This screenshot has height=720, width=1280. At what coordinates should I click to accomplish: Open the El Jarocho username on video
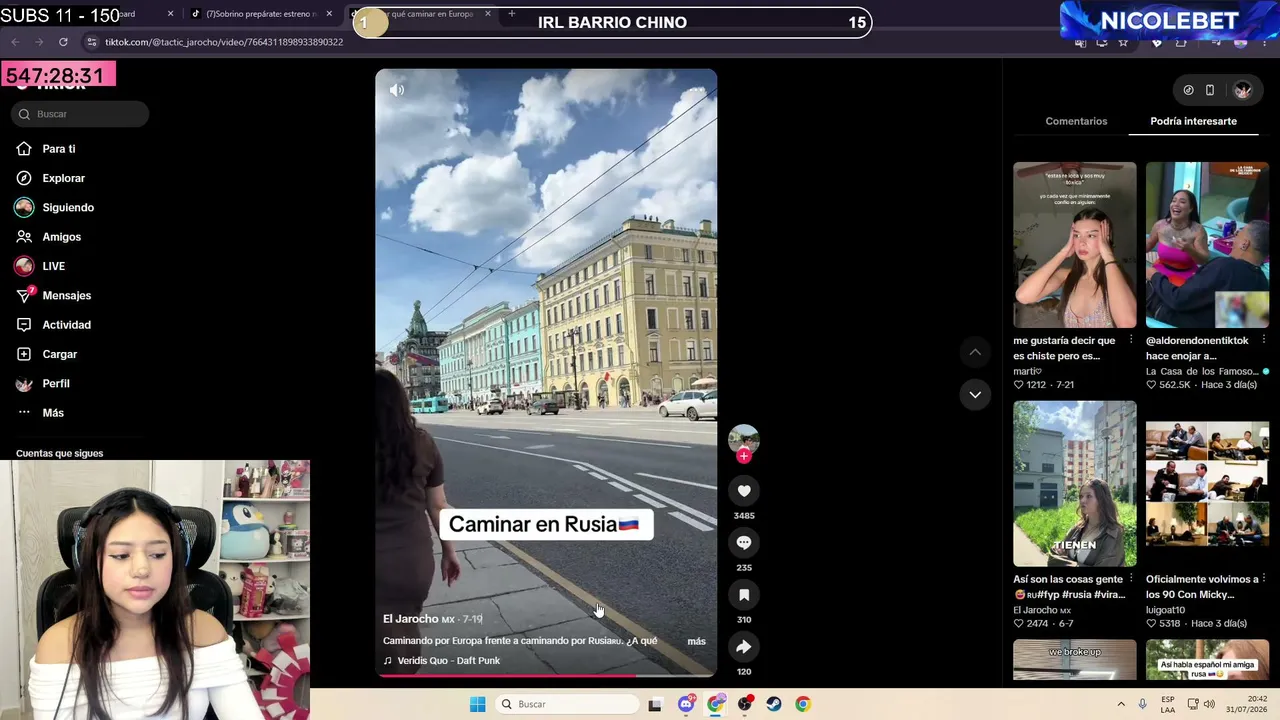411,619
